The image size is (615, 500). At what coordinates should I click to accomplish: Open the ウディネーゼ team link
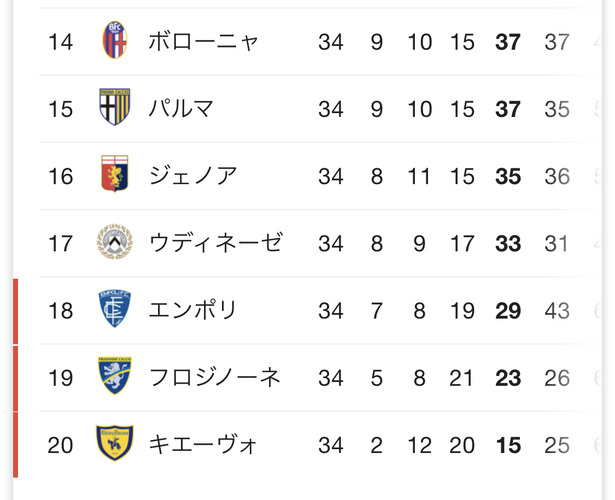(x=216, y=243)
